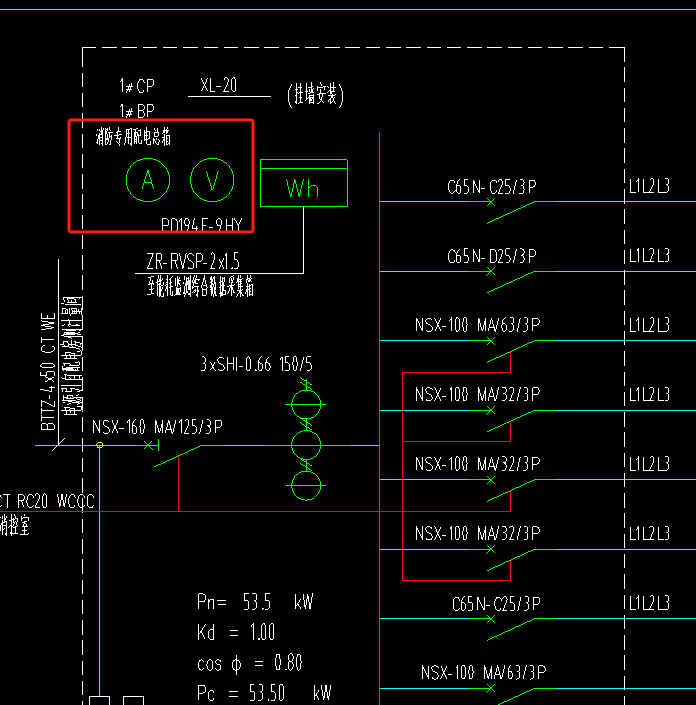
Task: Select the BTTZ-4x50 CT WE cable label
Action: [x=48, y=372]
